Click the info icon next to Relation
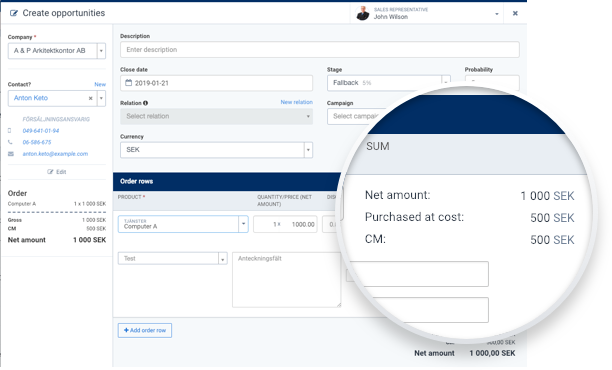The height and width of the screenshot is (370, 612). click(x=146, y=103)
